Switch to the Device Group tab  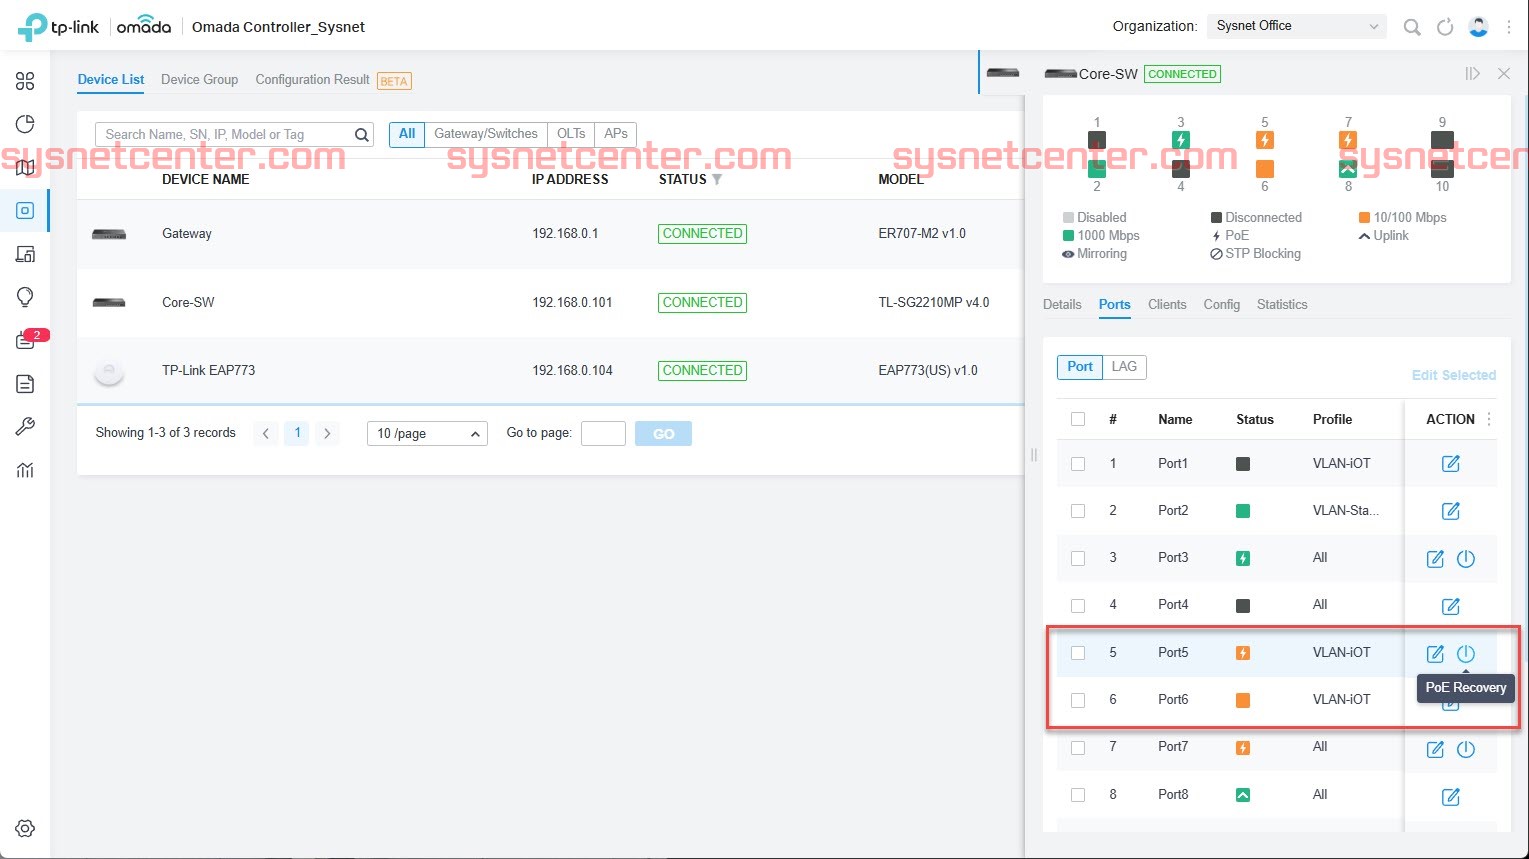199,80
